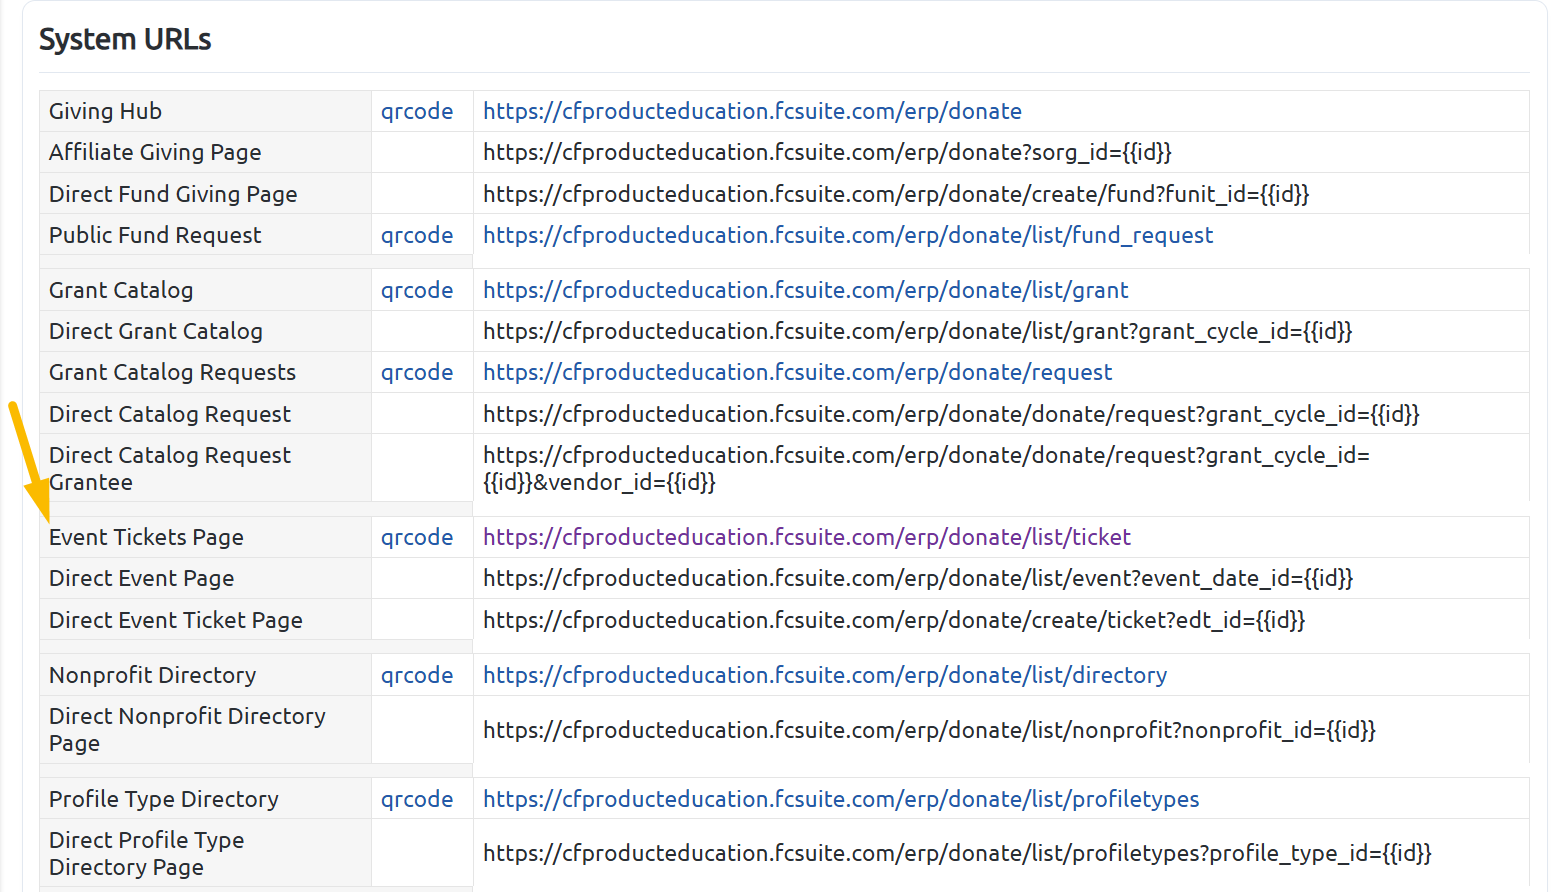Open the donate/request URL
This screenshot has width=1559, height=892.
pyautogui.click(x=798, y=372)
